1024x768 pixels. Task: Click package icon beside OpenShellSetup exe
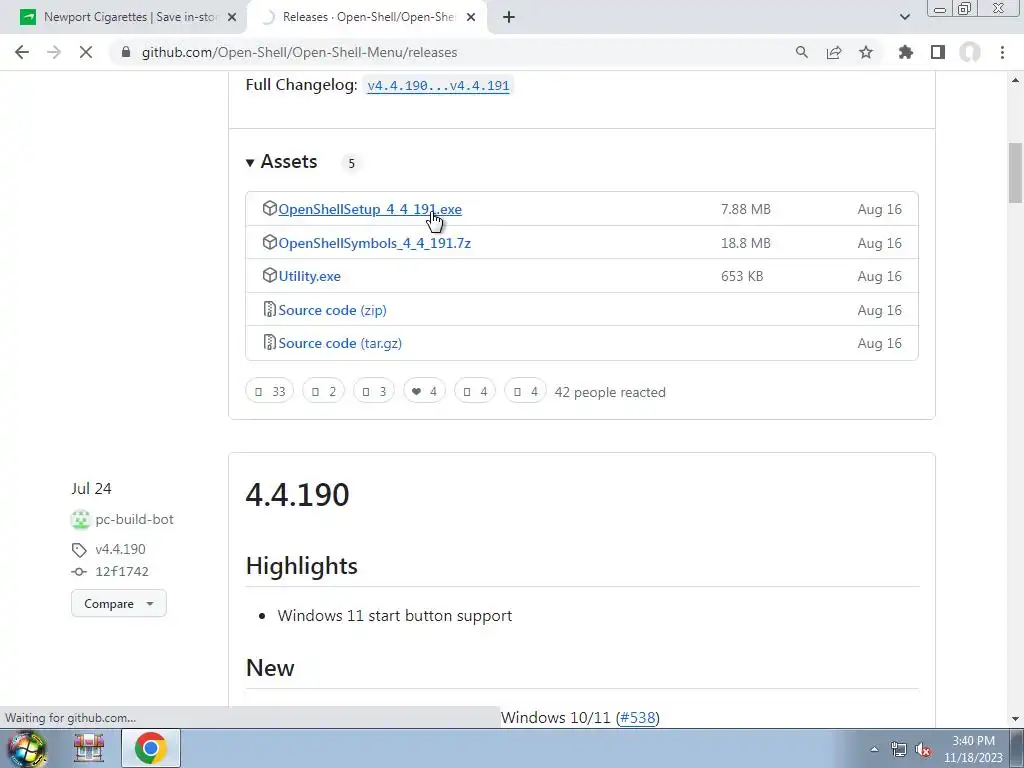(269, 208)
